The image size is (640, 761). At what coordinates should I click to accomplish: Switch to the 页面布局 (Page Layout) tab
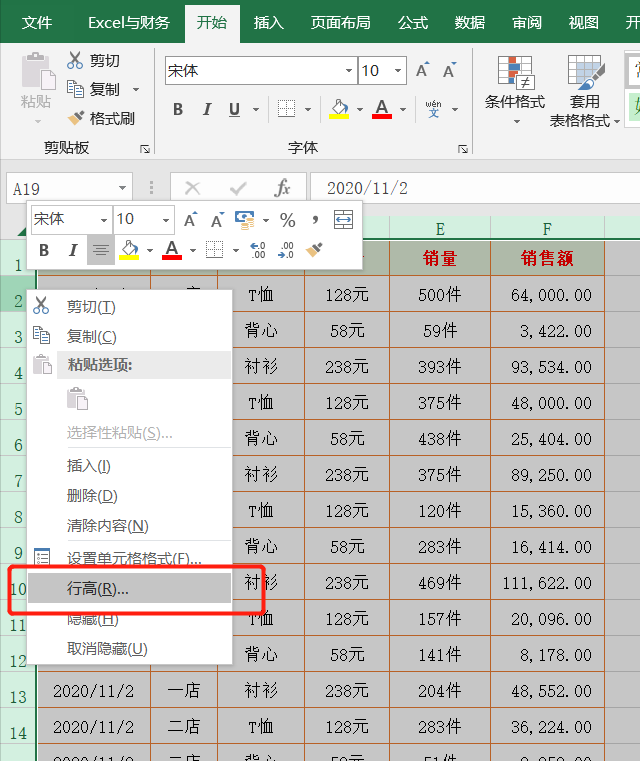[340, 23]
